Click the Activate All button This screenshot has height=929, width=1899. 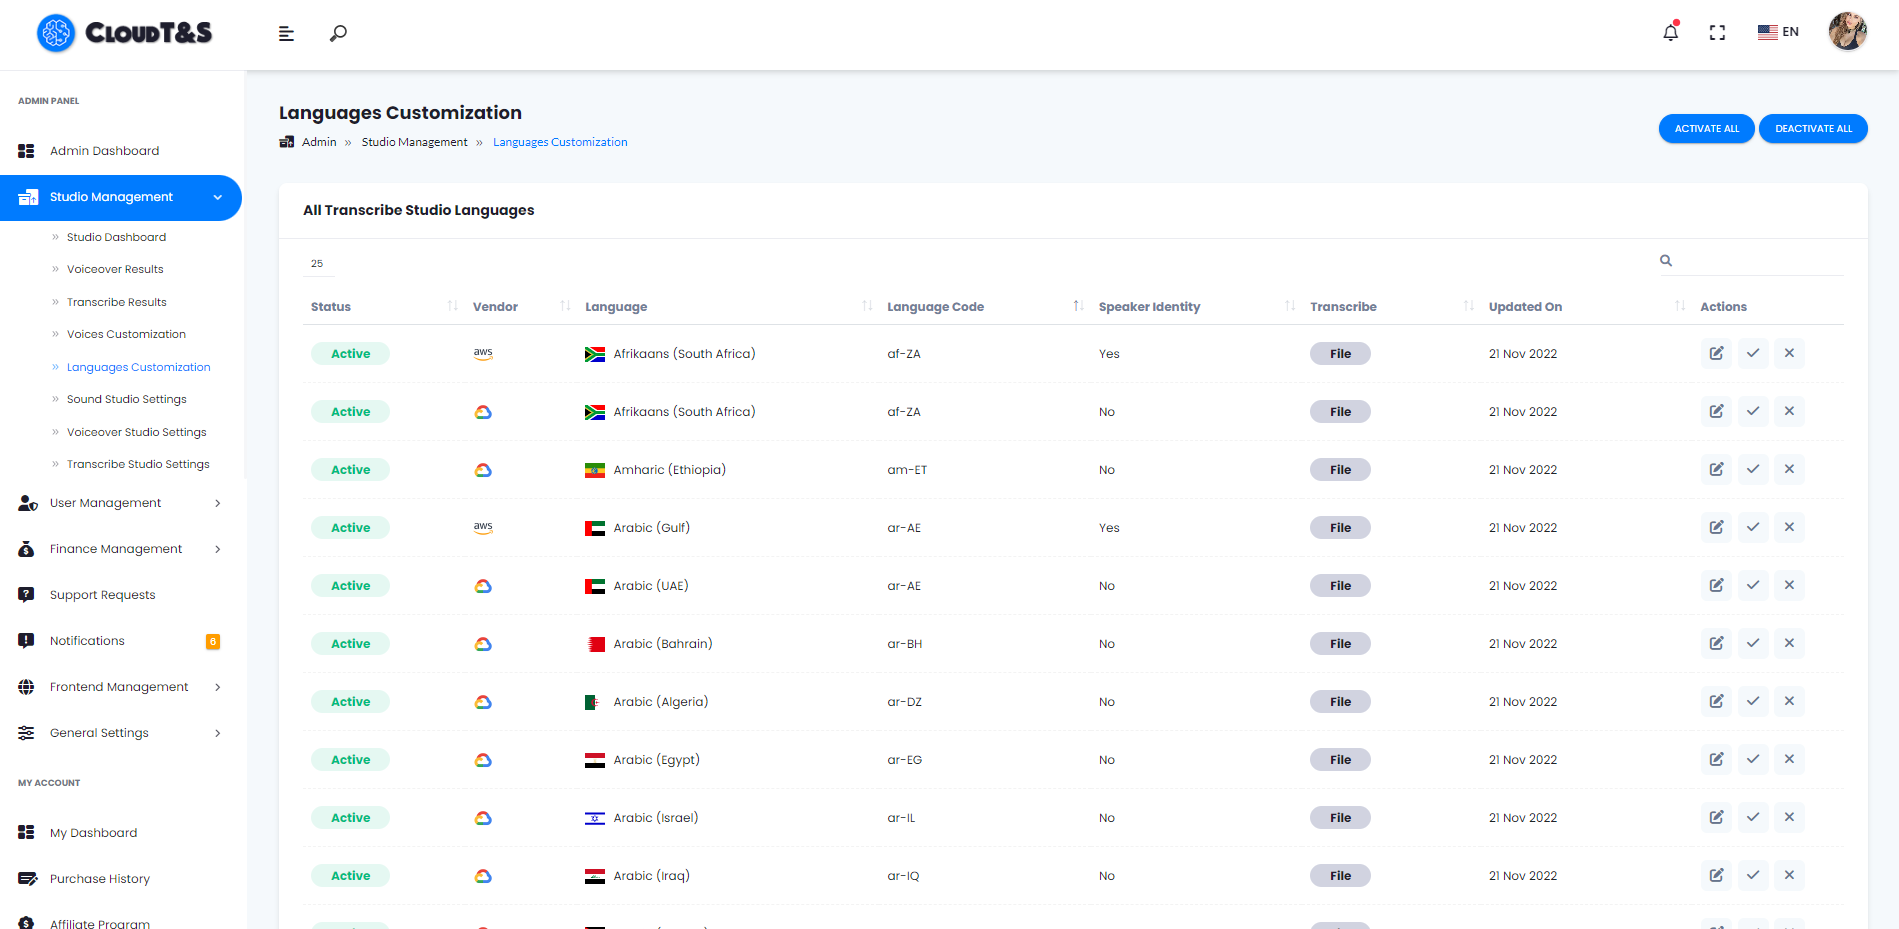click(1706, 129)
